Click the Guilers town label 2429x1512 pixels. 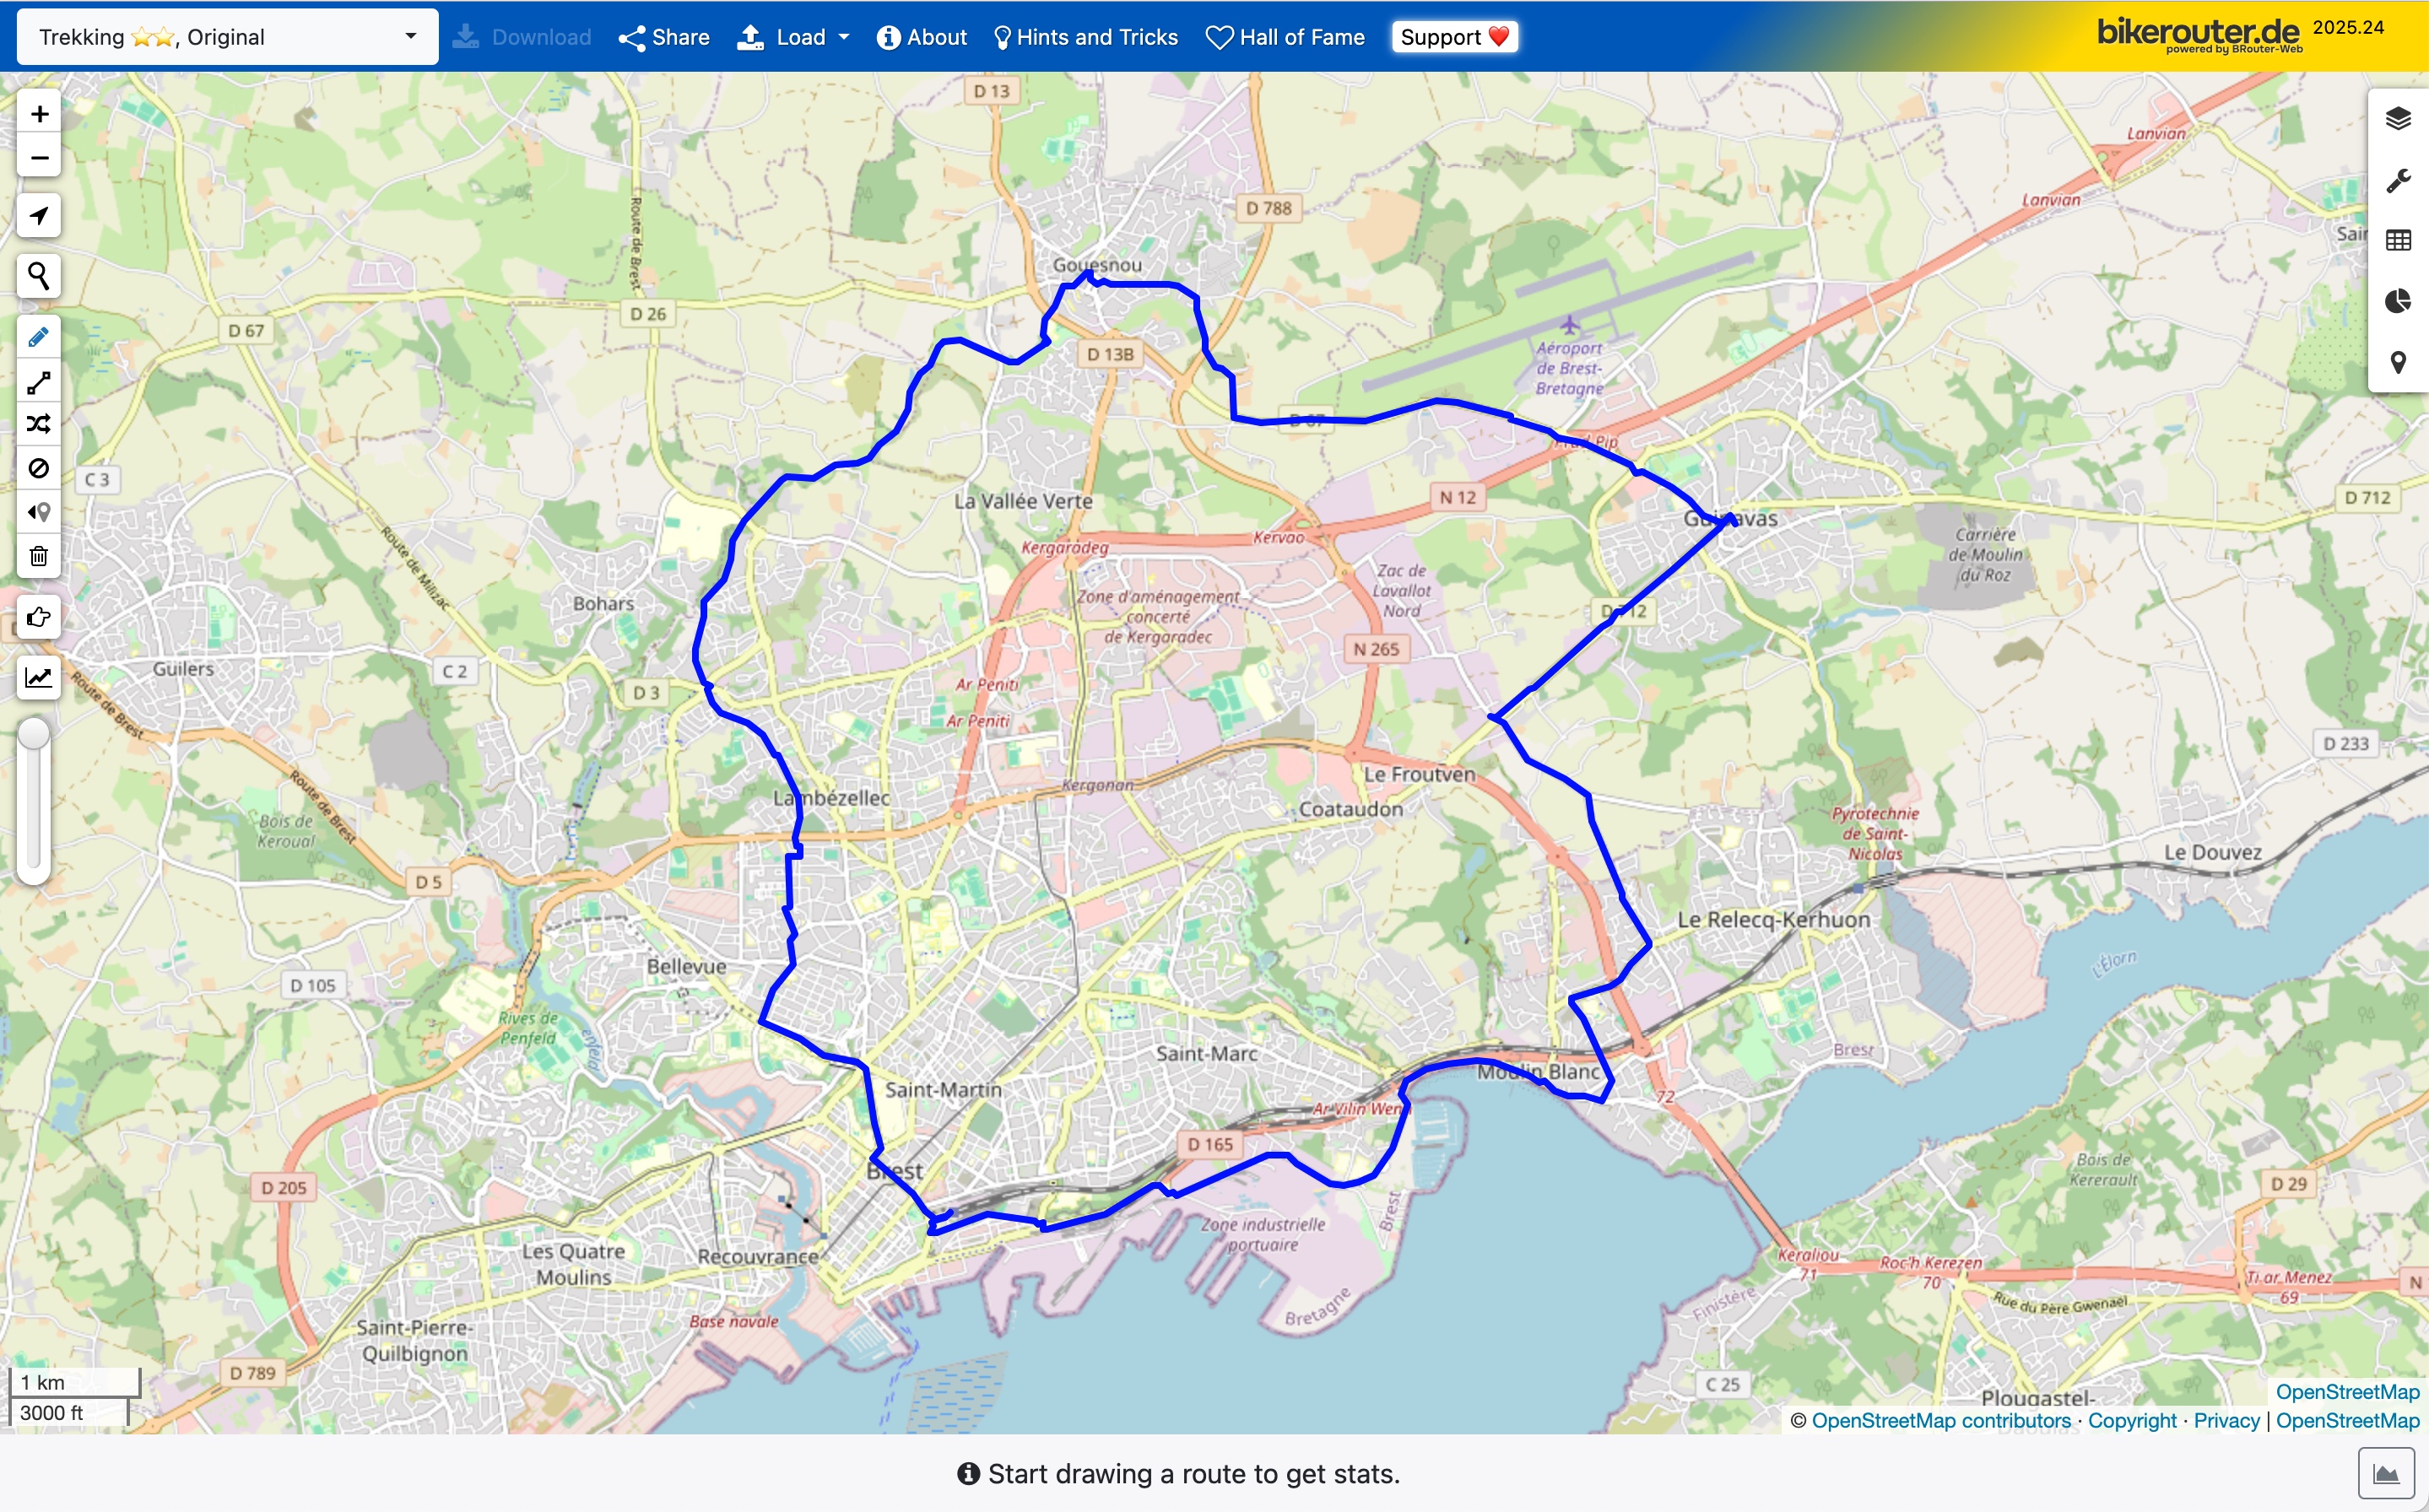click(183, 669)
